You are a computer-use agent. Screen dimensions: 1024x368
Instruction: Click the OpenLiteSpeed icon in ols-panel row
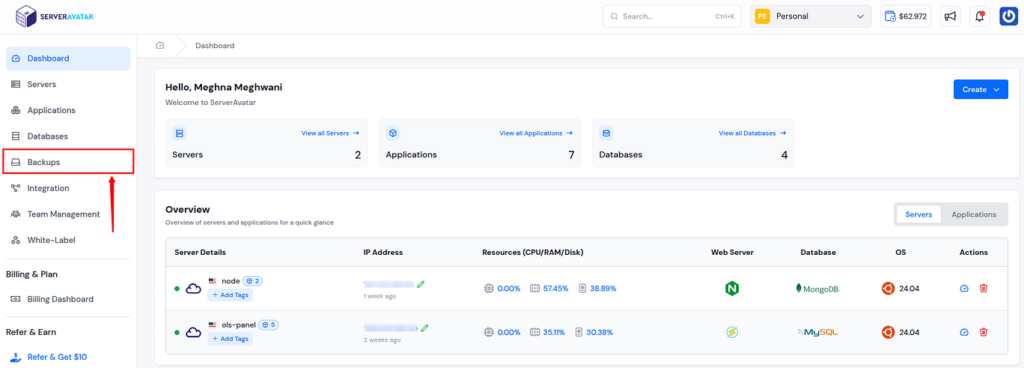tap(732, 332)
